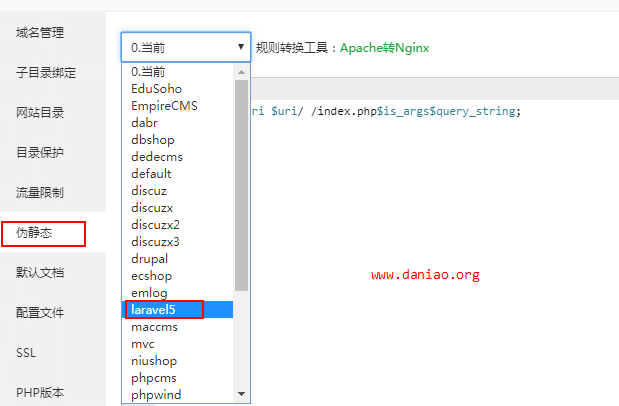
Task: Open the rewrite rule template dropdown
Action: [186, 47]
